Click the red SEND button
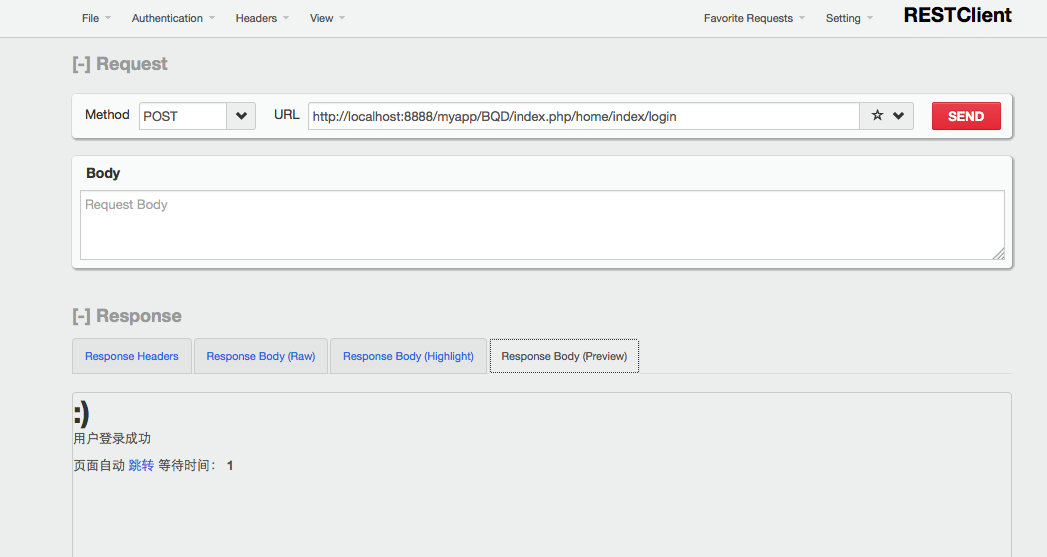Screen dimensions: 1047x557 pos(966,116)
